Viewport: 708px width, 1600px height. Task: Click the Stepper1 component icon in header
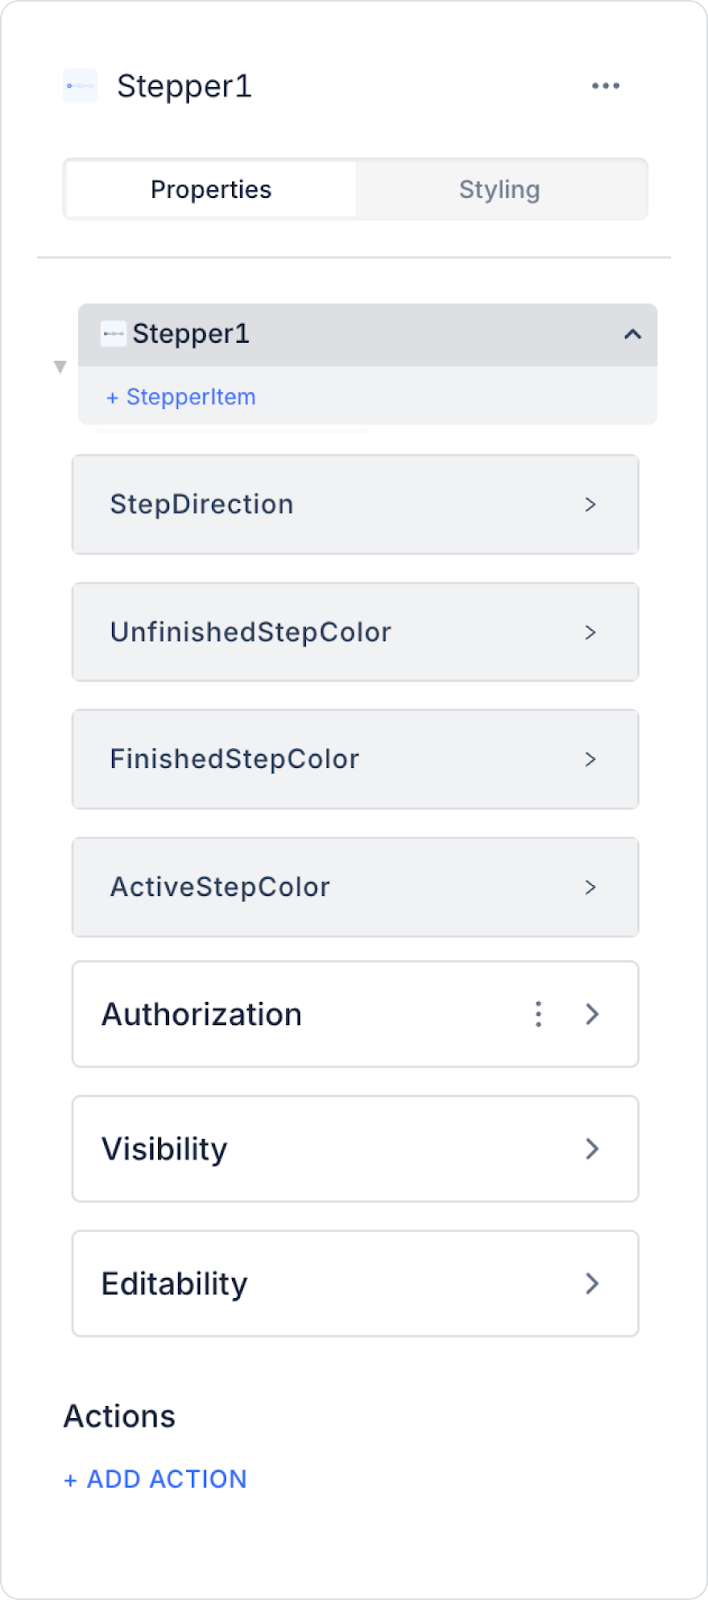tap(80, 86)
